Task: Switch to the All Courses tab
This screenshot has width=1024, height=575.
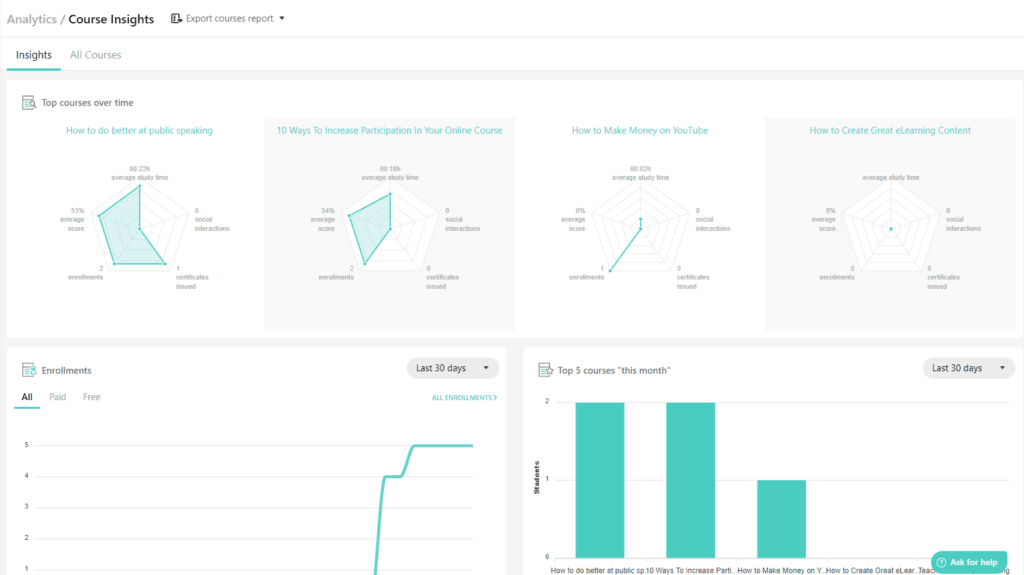Action: point(95,55)
